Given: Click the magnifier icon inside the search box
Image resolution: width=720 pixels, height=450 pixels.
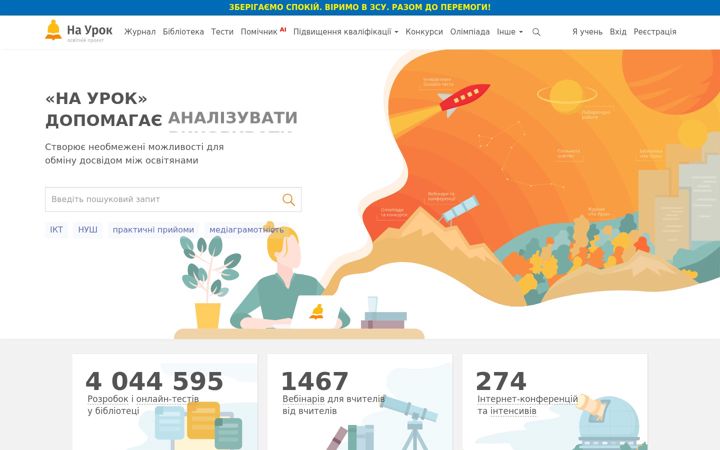Looking at the screenshot, I should pyautogui.click(x=288, y=199).
